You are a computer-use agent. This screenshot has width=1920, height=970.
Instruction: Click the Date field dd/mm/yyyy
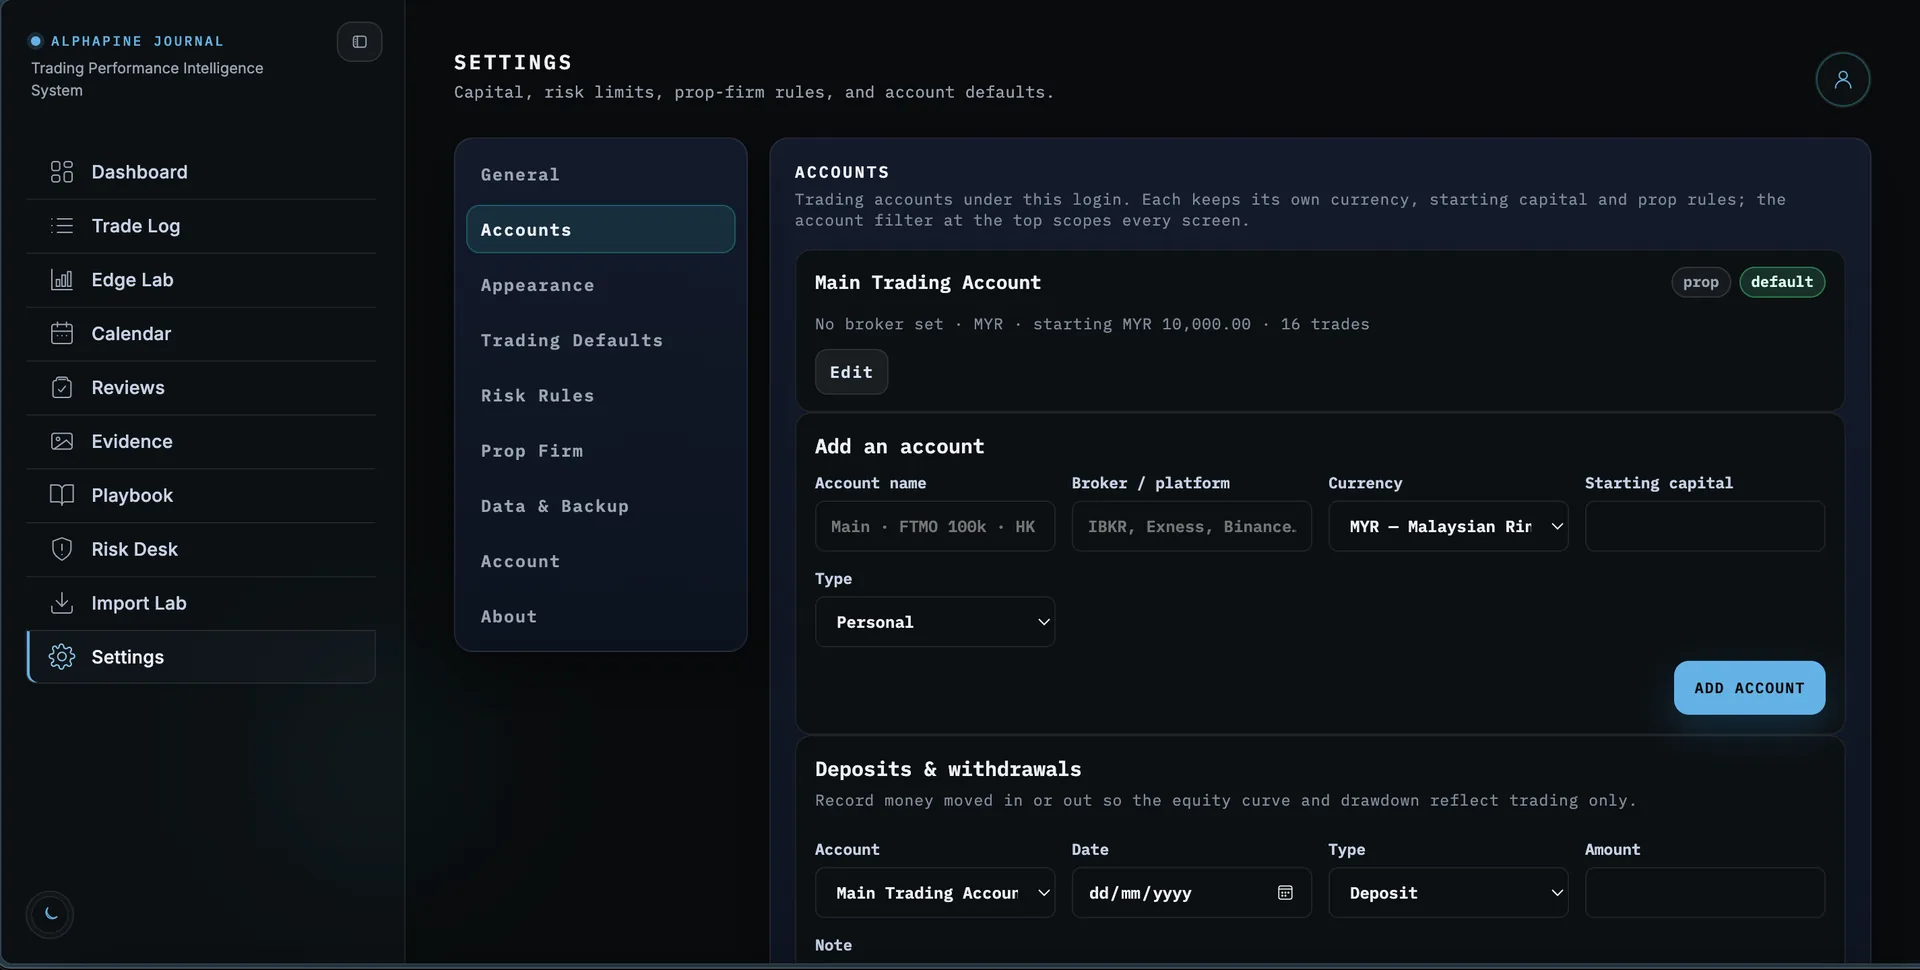(x=1192, y=893)
